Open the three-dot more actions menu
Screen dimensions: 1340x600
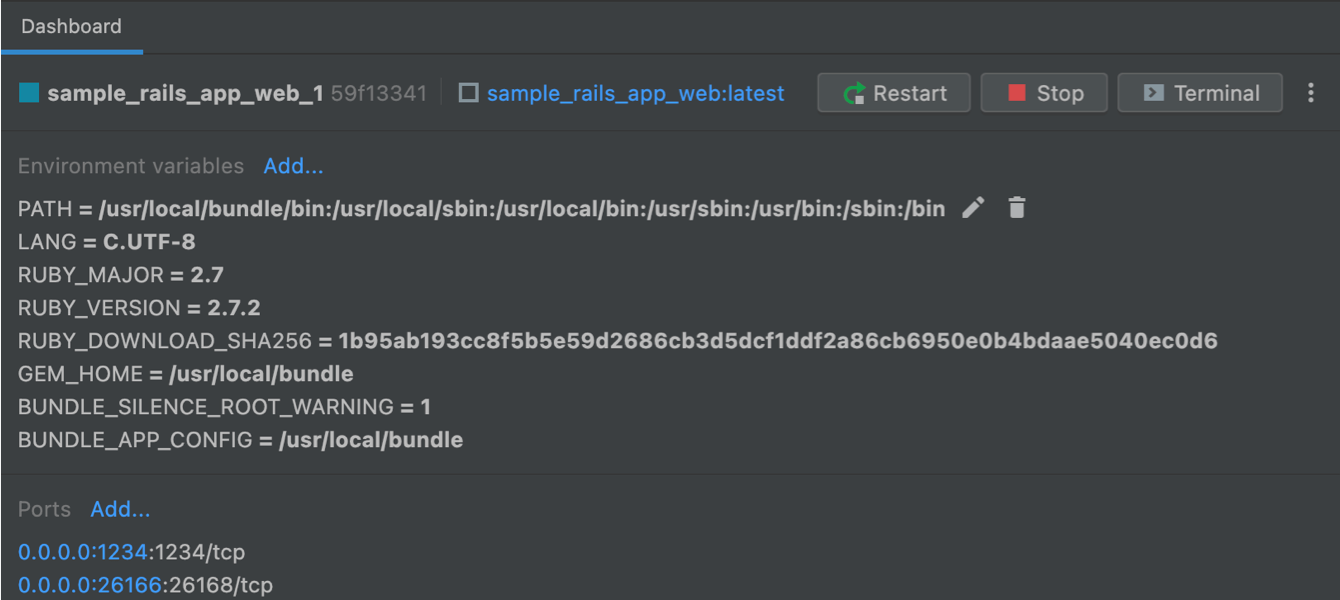click(x=1311, y=93)
